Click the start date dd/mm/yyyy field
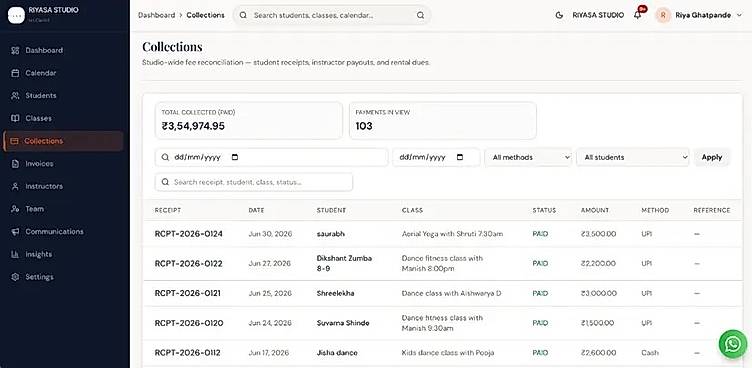This screenshot has width=752, height=368. point(271,157)
